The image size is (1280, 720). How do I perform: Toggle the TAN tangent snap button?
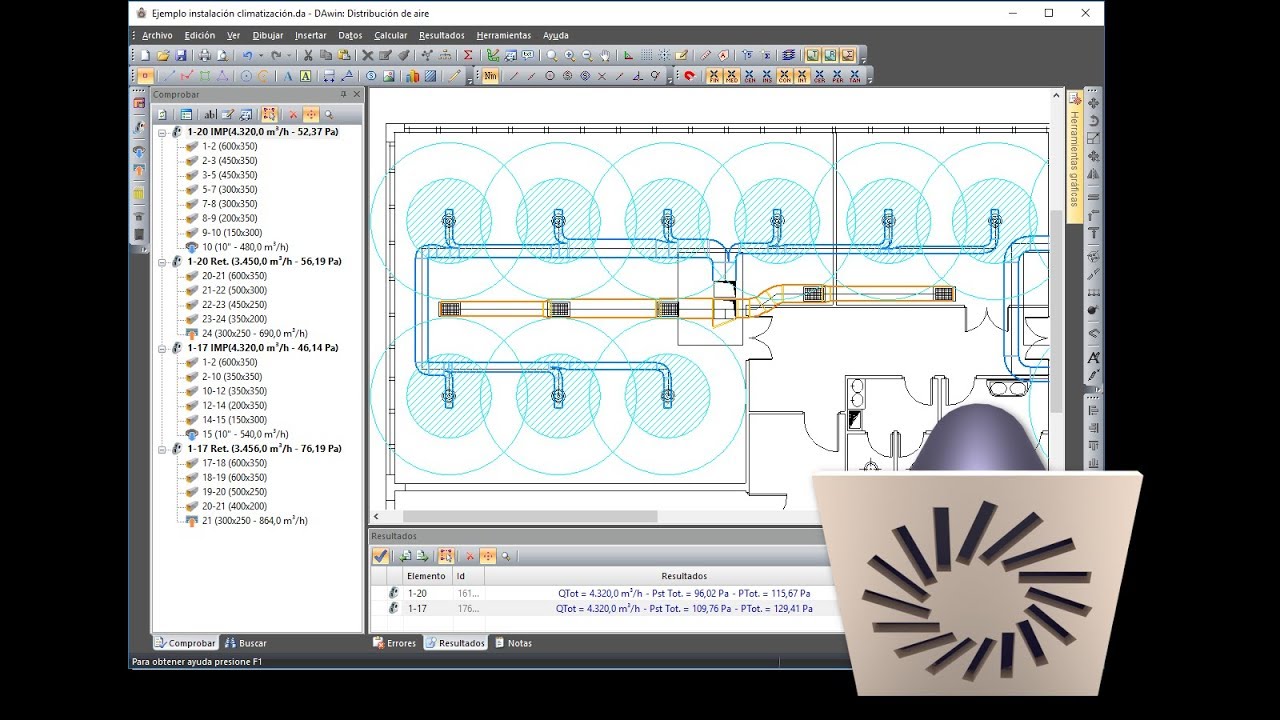[855, 75]
